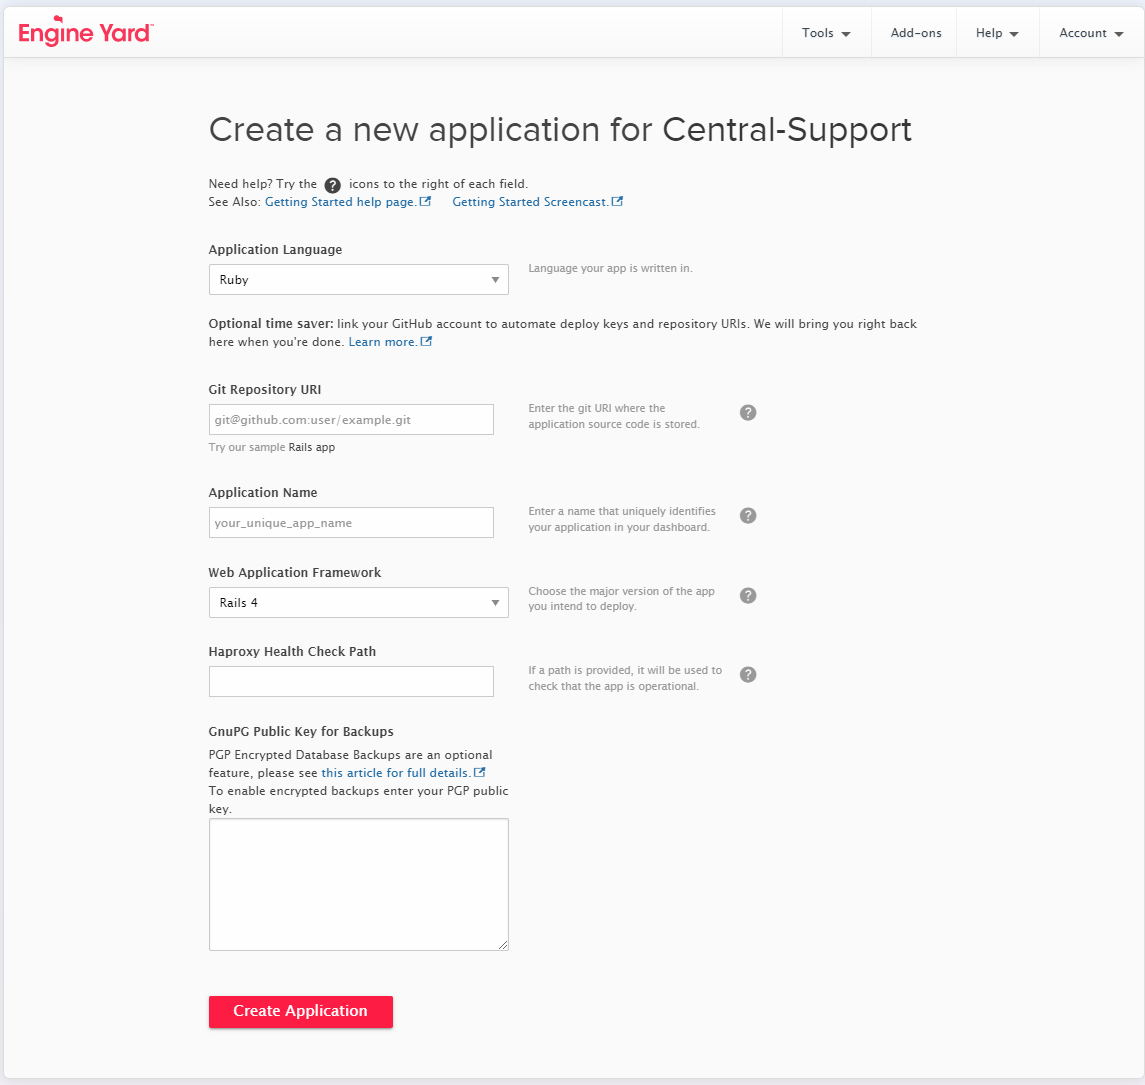Click help icon beside Git Repository URI

748,412
